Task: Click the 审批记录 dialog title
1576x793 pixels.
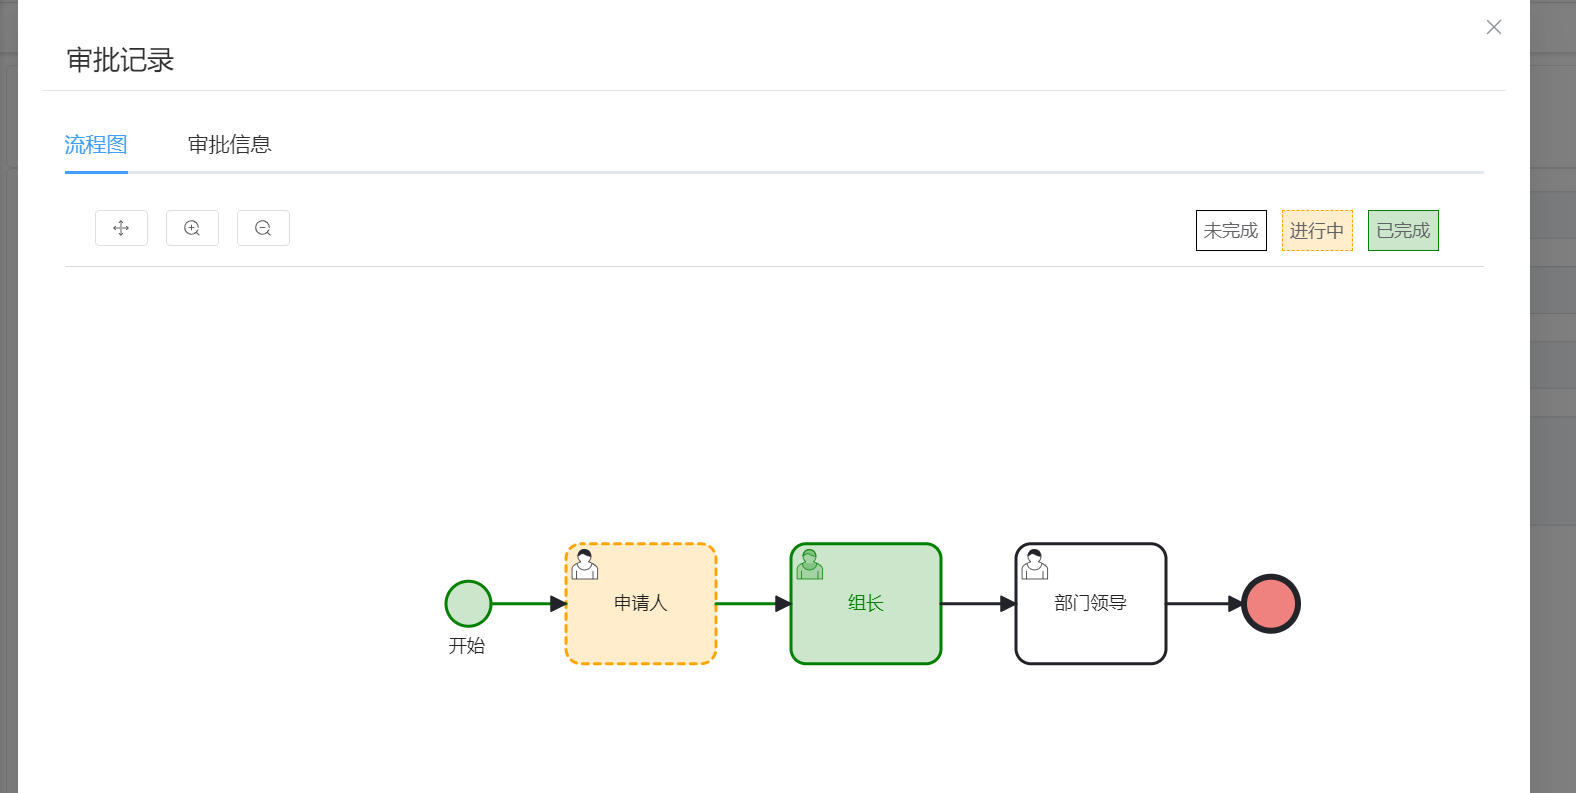Action: pos(120,60)
